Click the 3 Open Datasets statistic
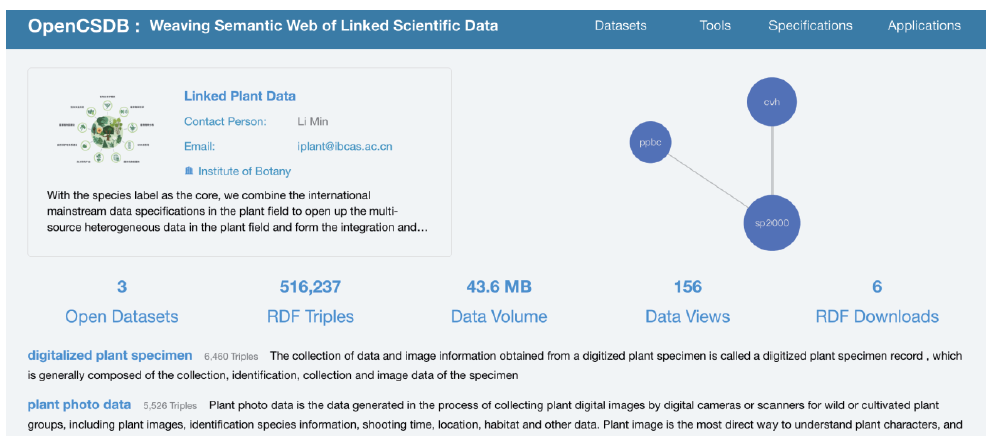Viewport: 997px width, 443px height. (122, 302)
